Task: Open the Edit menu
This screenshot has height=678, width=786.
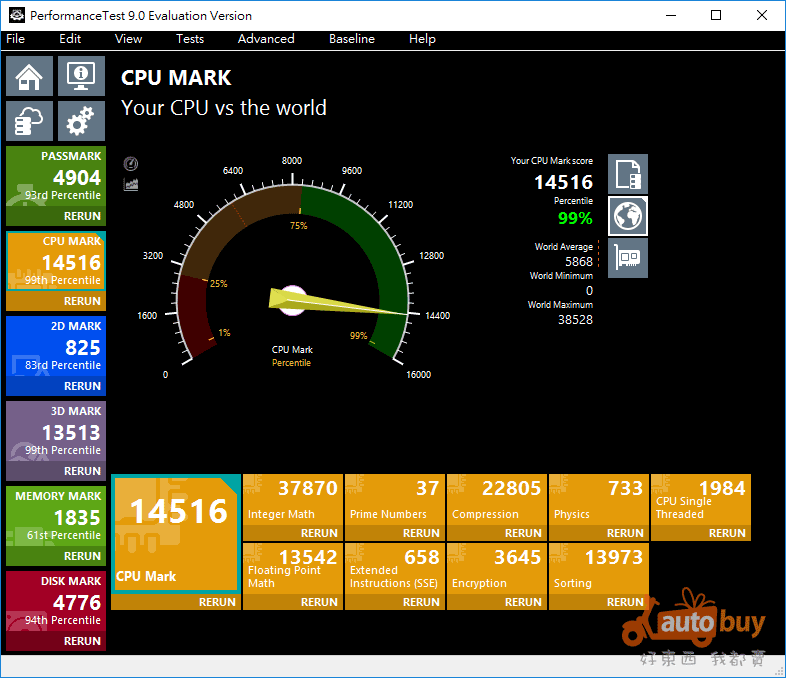Action: pos(70,39)
